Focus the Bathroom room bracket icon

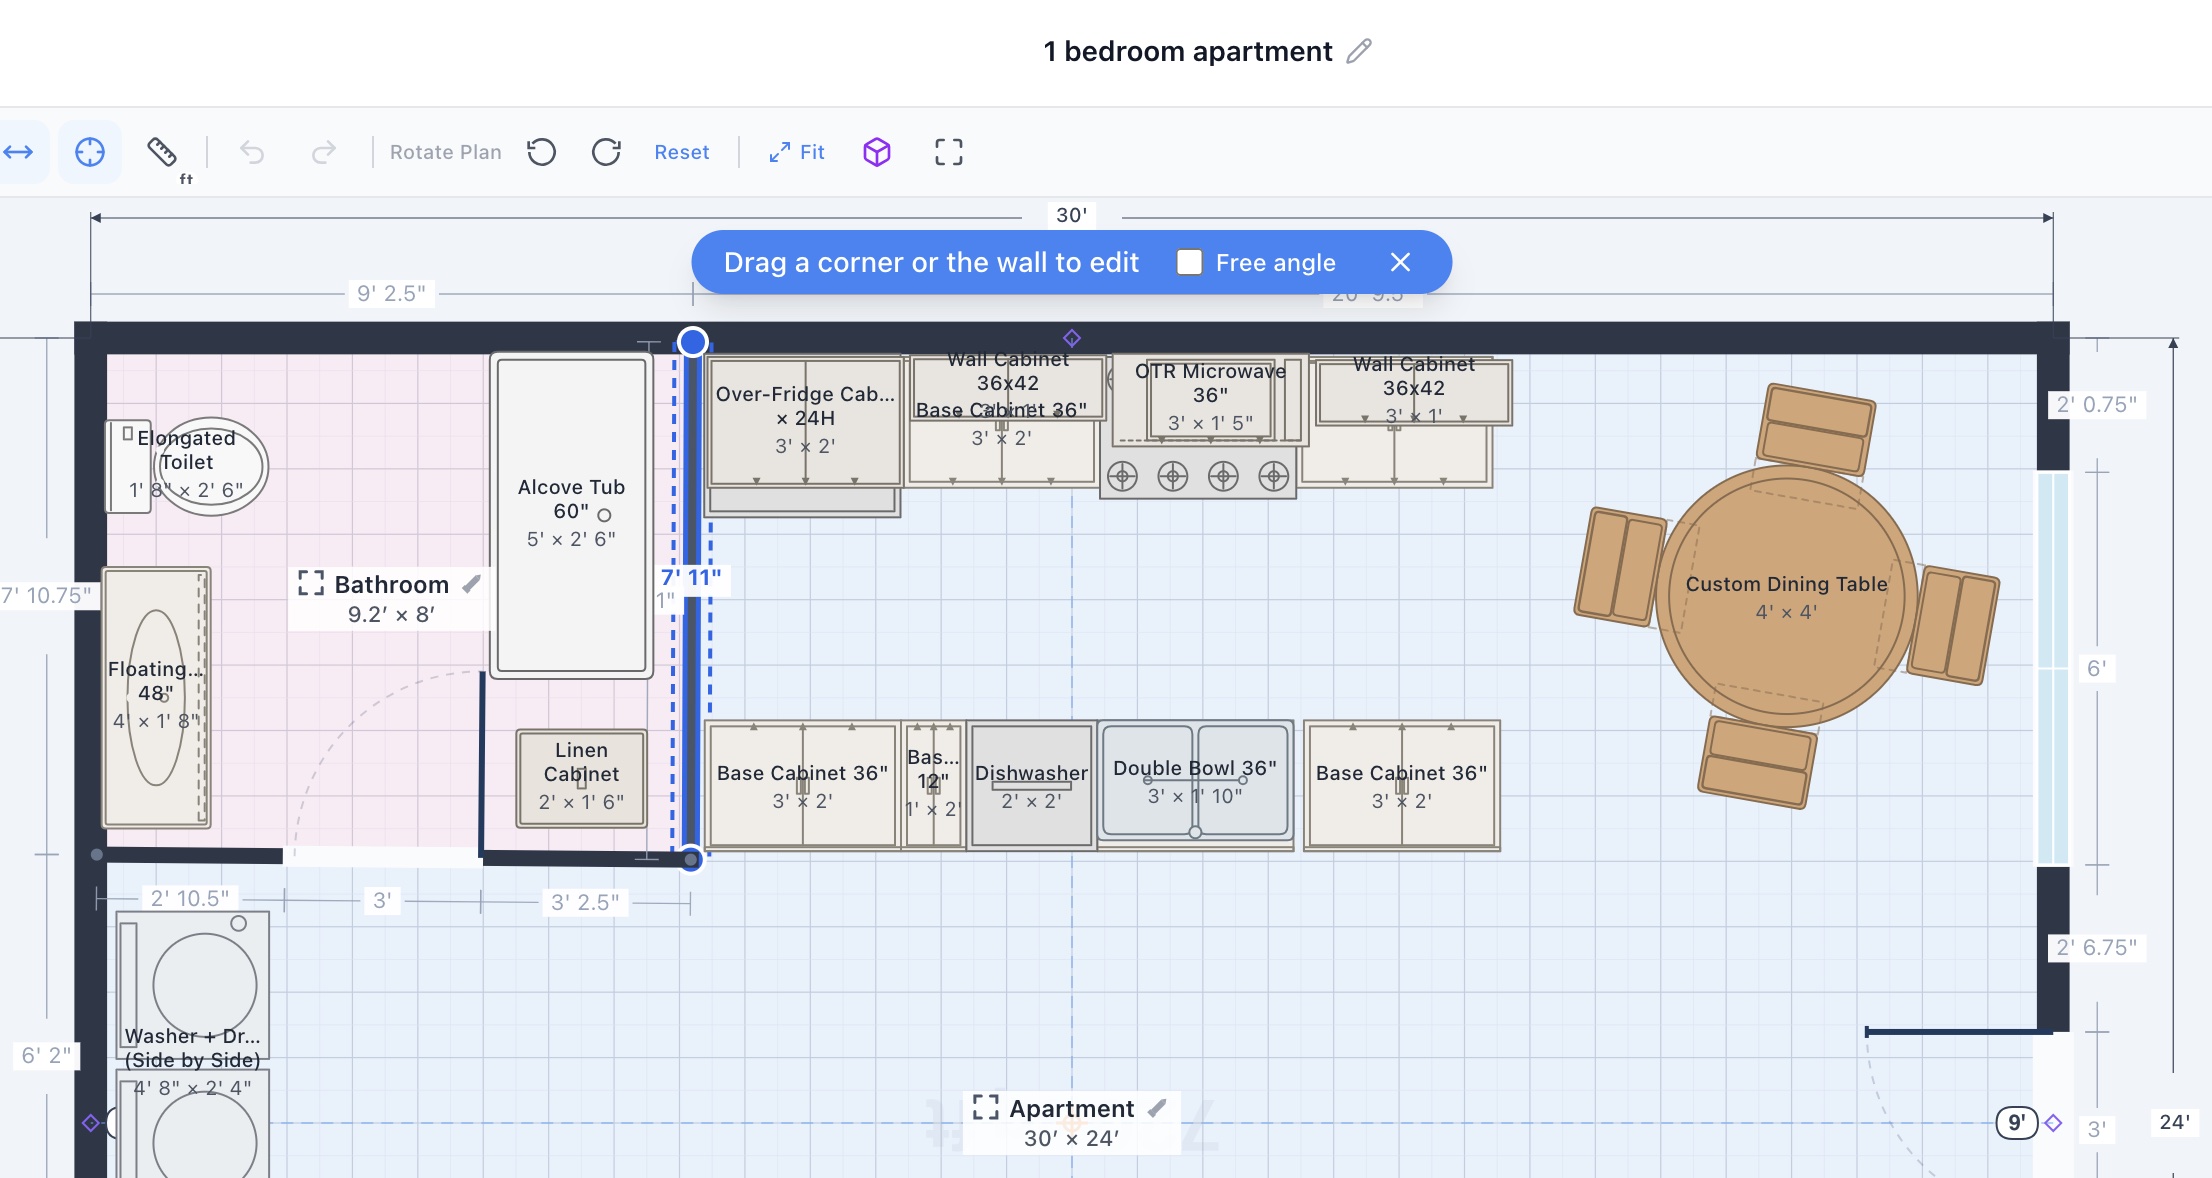311,583
